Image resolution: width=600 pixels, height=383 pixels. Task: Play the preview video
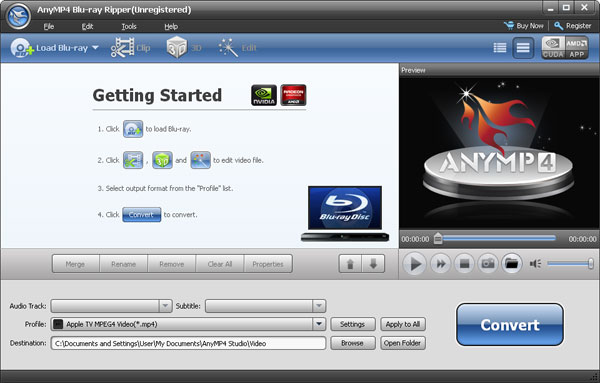coord(415,264)
